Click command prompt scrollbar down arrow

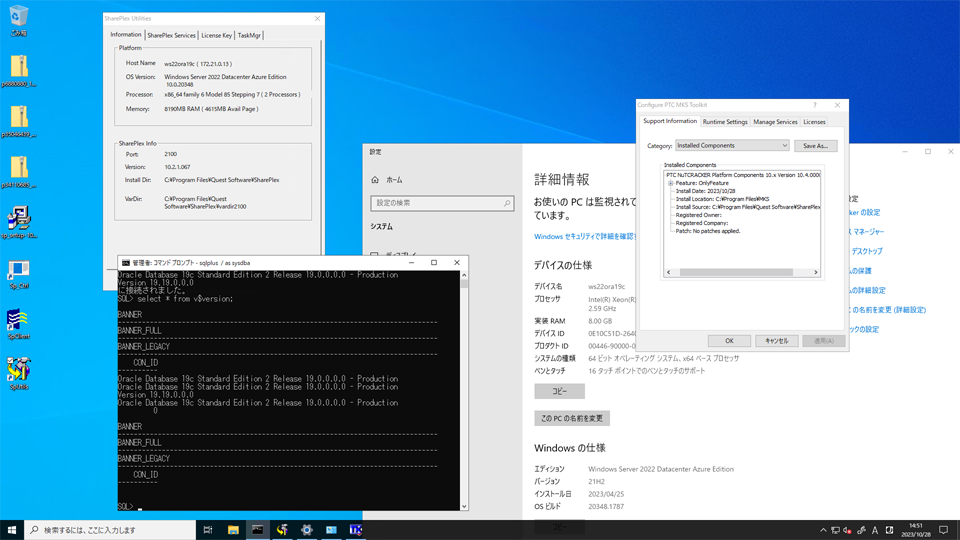click(x=464, y=506)
